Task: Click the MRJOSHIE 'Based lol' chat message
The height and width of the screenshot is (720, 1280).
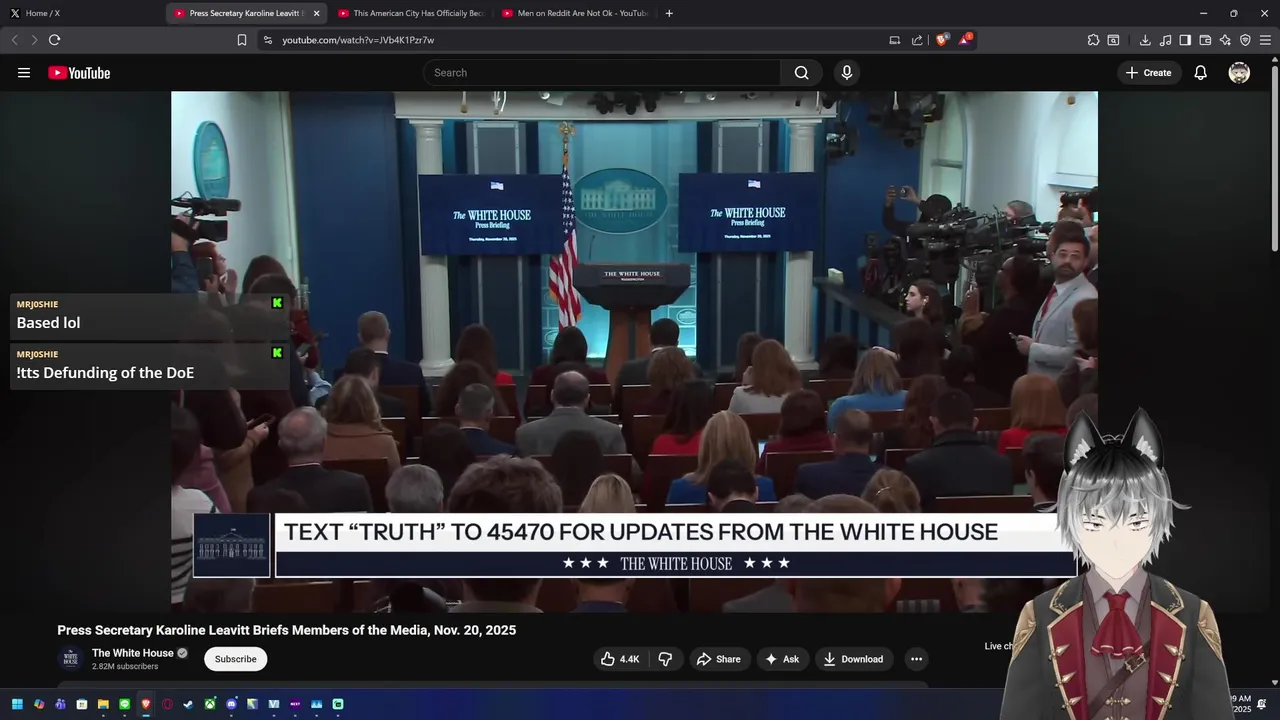Action: tap(150, 315)
